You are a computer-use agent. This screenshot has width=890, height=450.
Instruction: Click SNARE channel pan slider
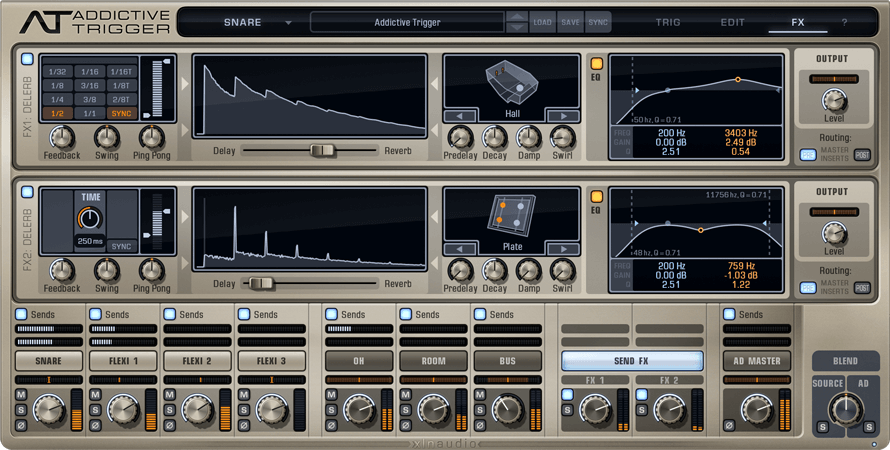point(48,380)
